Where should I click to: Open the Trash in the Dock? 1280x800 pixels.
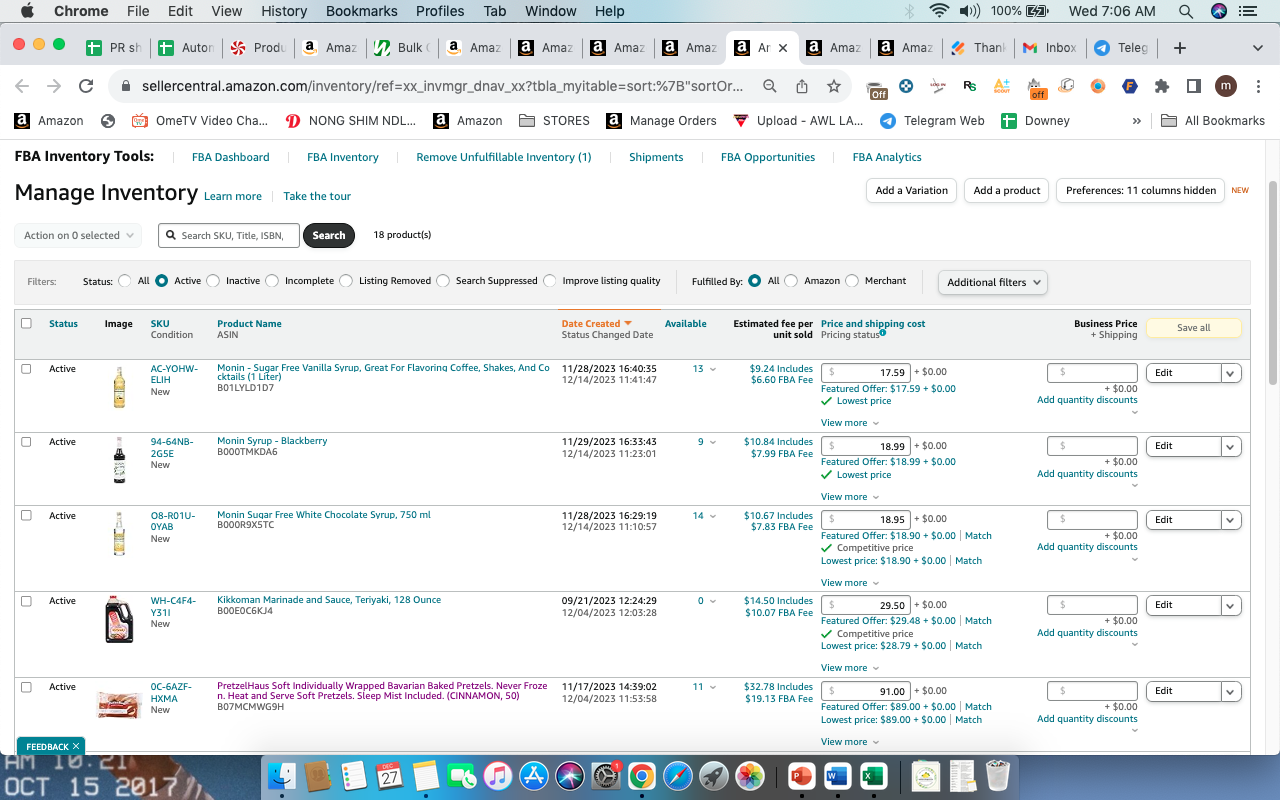pos(997,775)
